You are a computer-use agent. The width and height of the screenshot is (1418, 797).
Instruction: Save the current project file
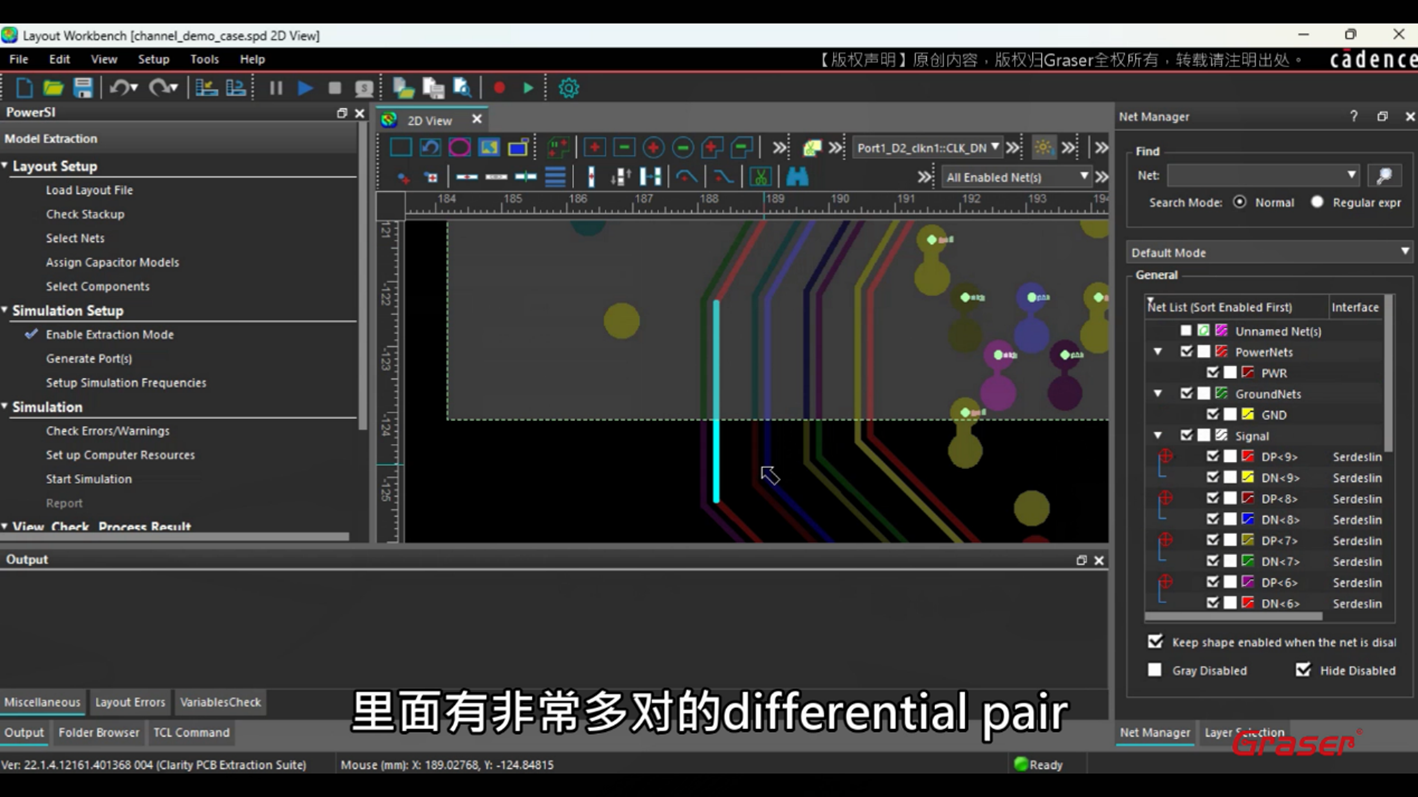point(83,88)
